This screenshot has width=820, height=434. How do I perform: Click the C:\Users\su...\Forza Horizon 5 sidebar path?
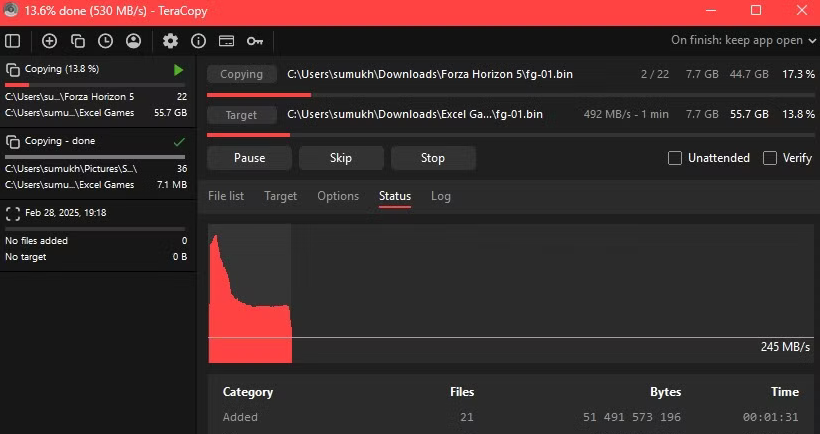click(70, 97)
